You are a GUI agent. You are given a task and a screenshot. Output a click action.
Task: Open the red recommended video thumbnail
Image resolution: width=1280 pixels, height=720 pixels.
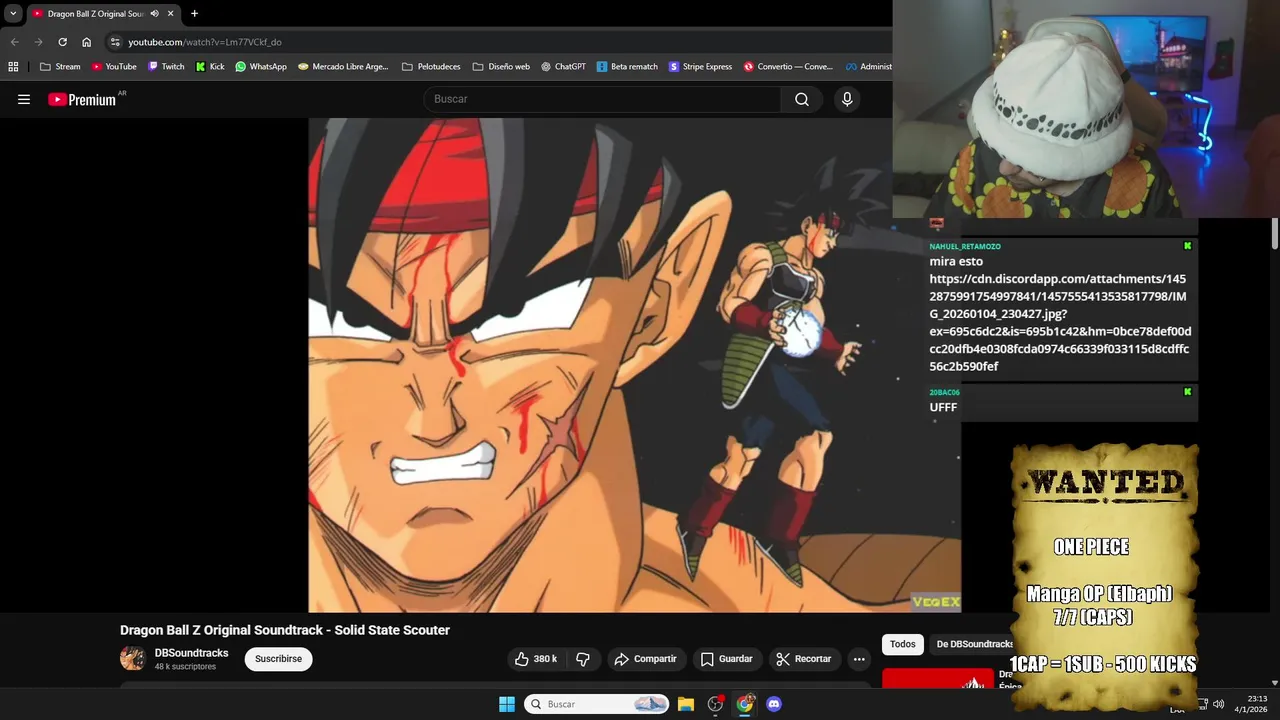coord(938,680)
